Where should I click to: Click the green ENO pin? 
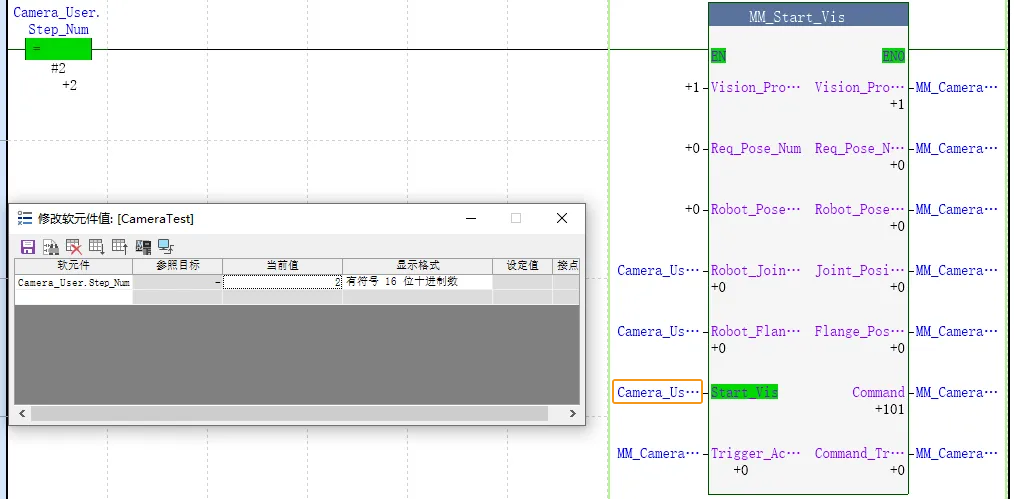click(893, 56)
